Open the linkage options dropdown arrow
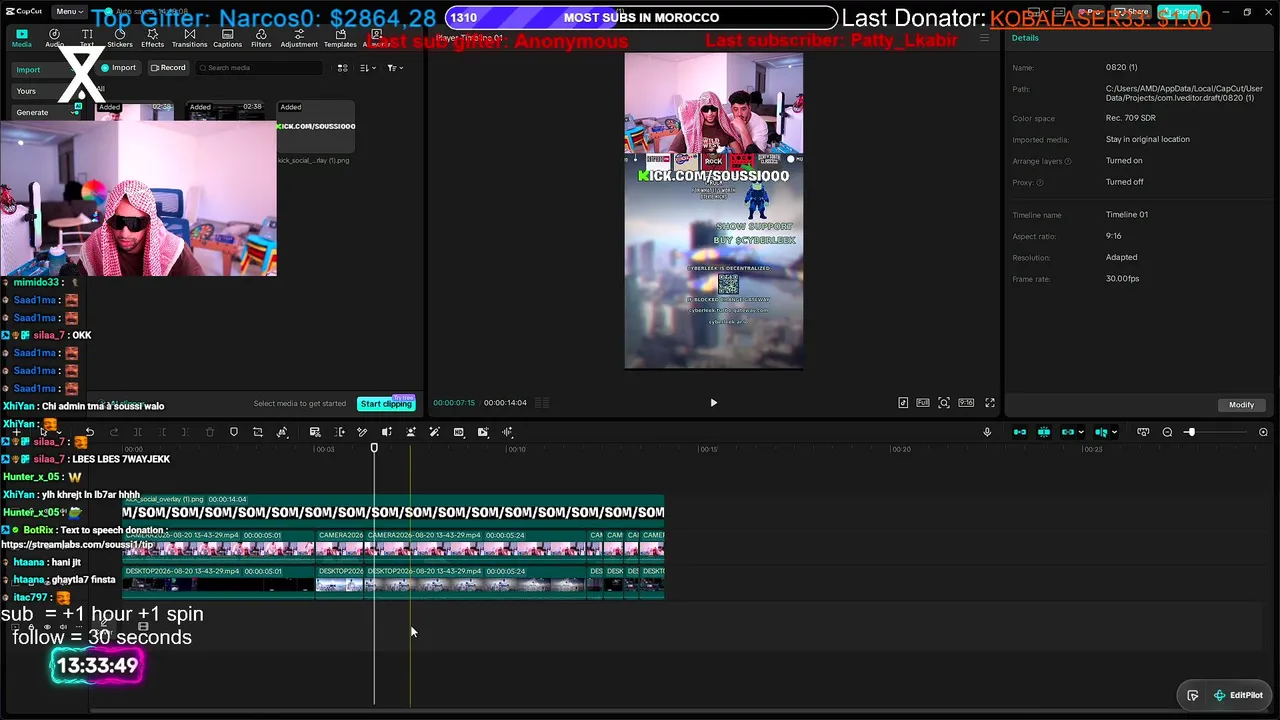The width and height of the screenshot is (1280, 720). pyautogui.click(x=1081, y=433)
